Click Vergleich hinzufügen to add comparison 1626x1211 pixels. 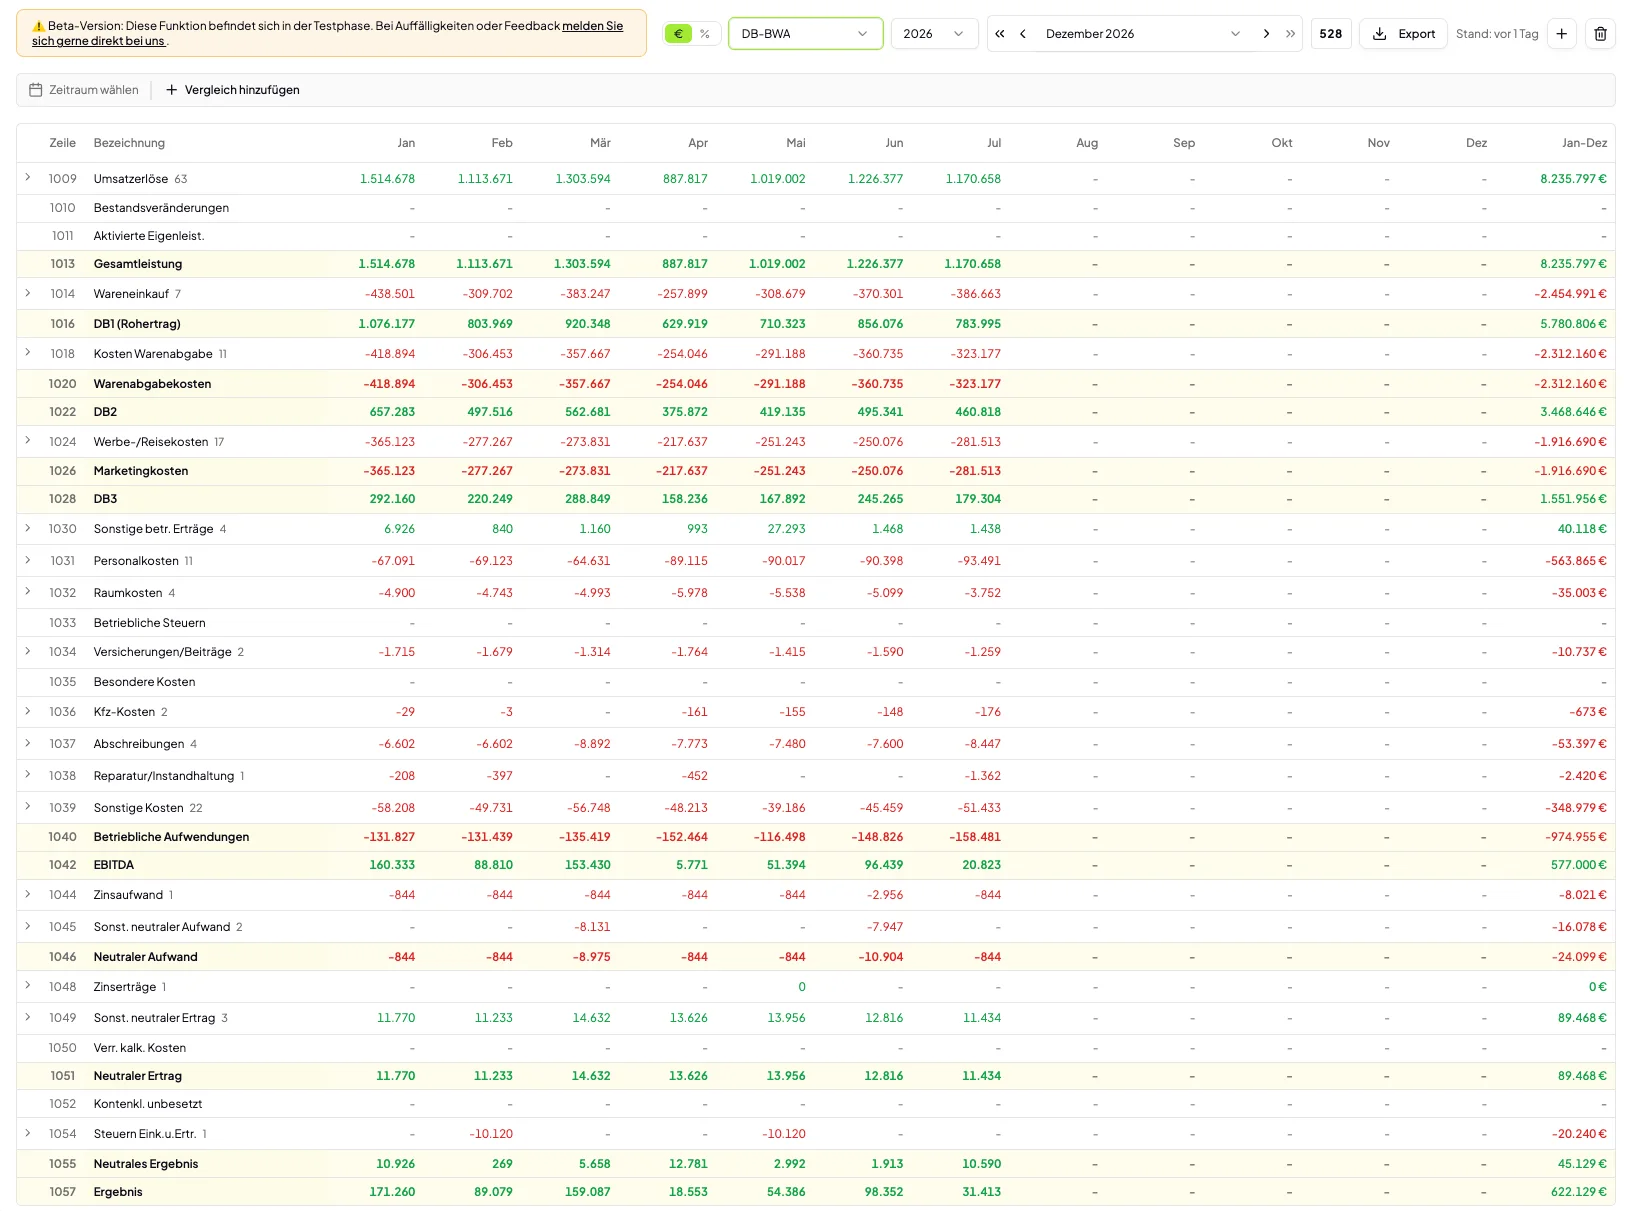233,90
